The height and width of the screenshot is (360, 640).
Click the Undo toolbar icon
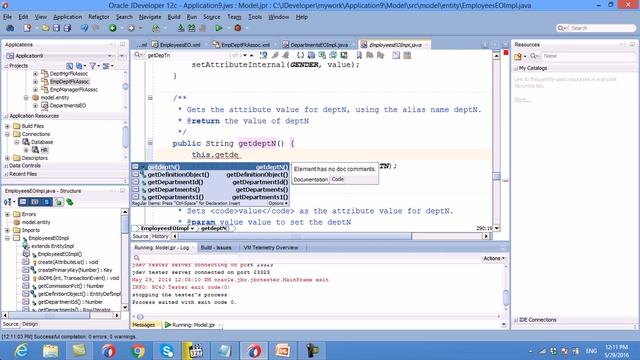84,28
